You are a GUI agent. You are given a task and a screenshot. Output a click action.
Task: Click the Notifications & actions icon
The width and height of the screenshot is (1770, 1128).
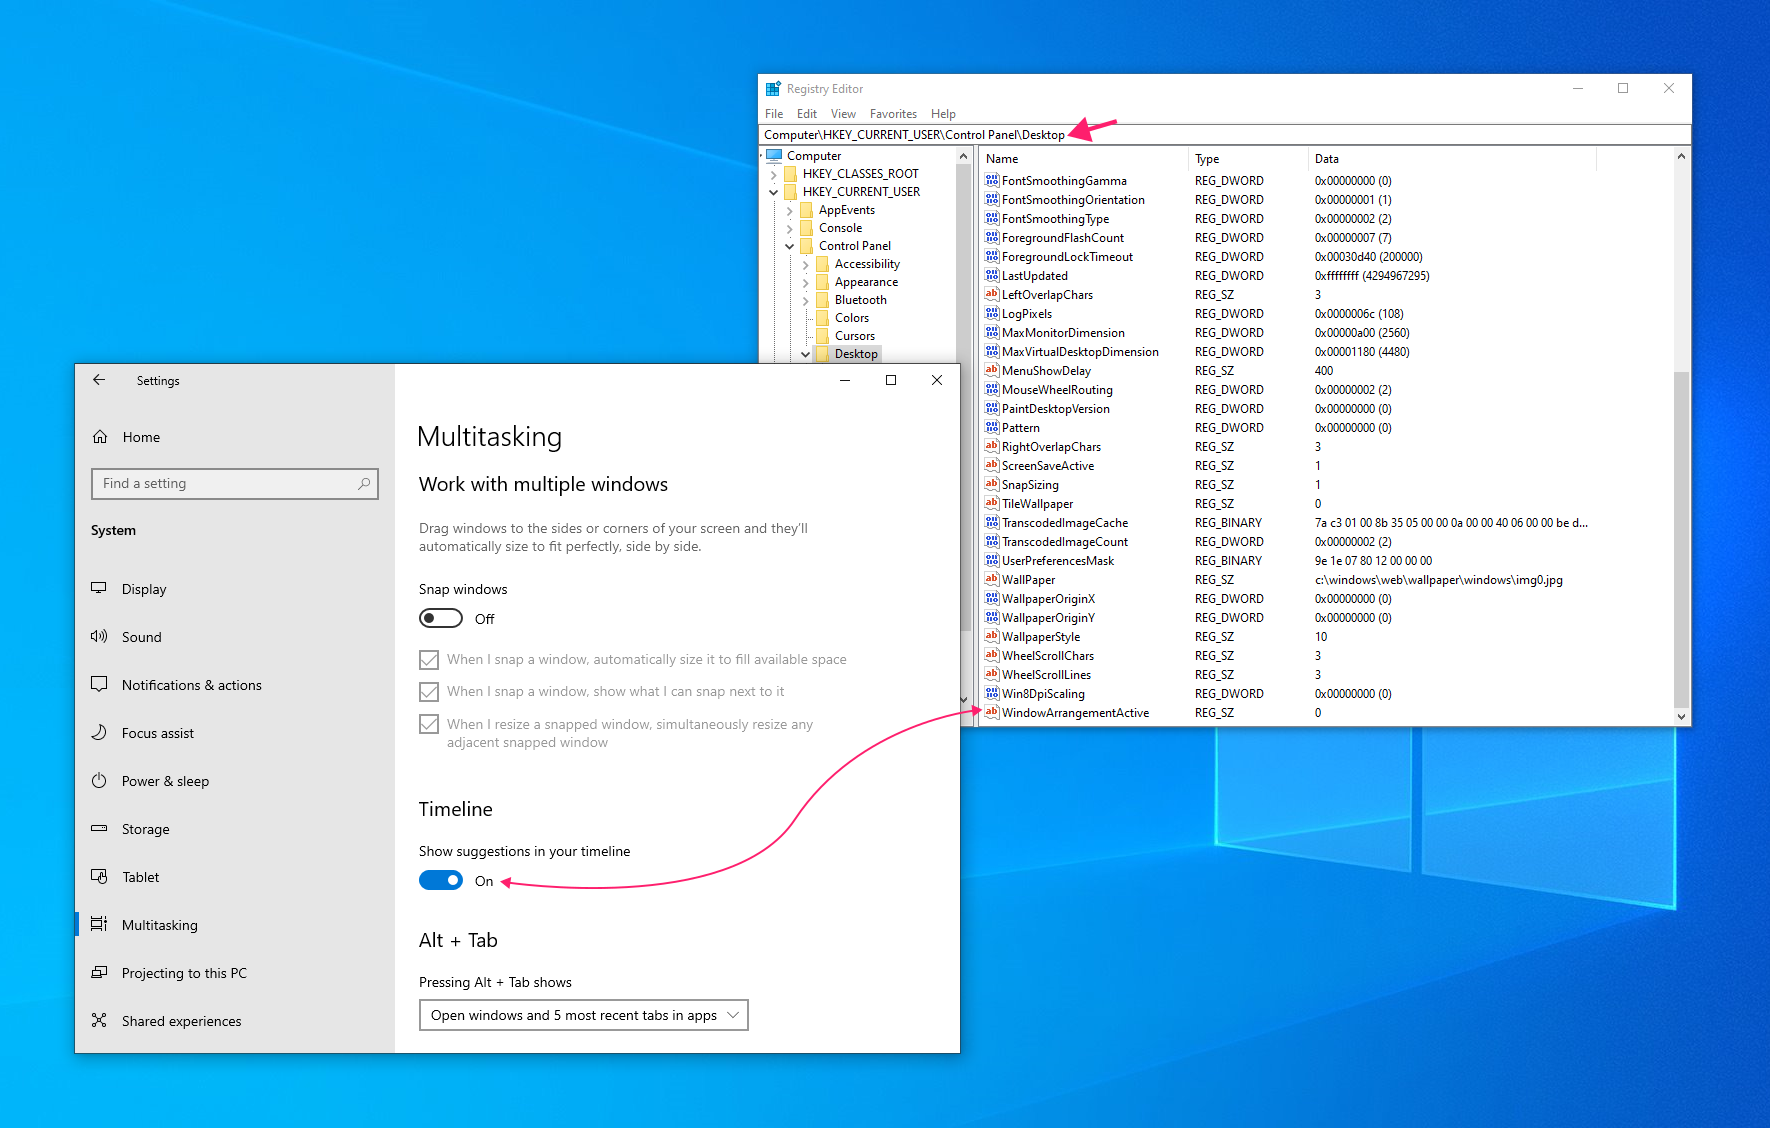point(99,684)
